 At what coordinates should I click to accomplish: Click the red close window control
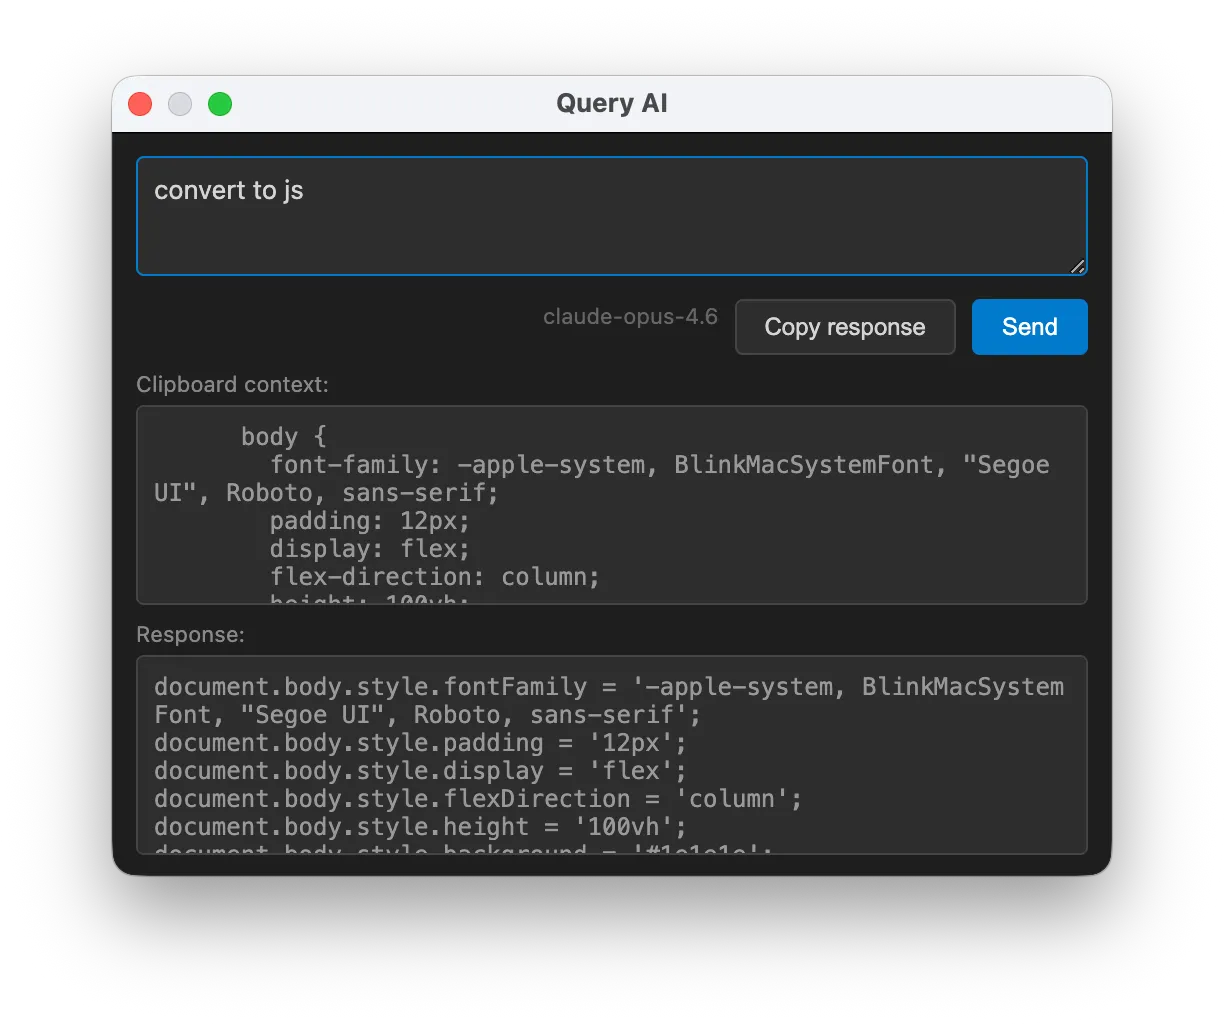(x=139, y=103)
